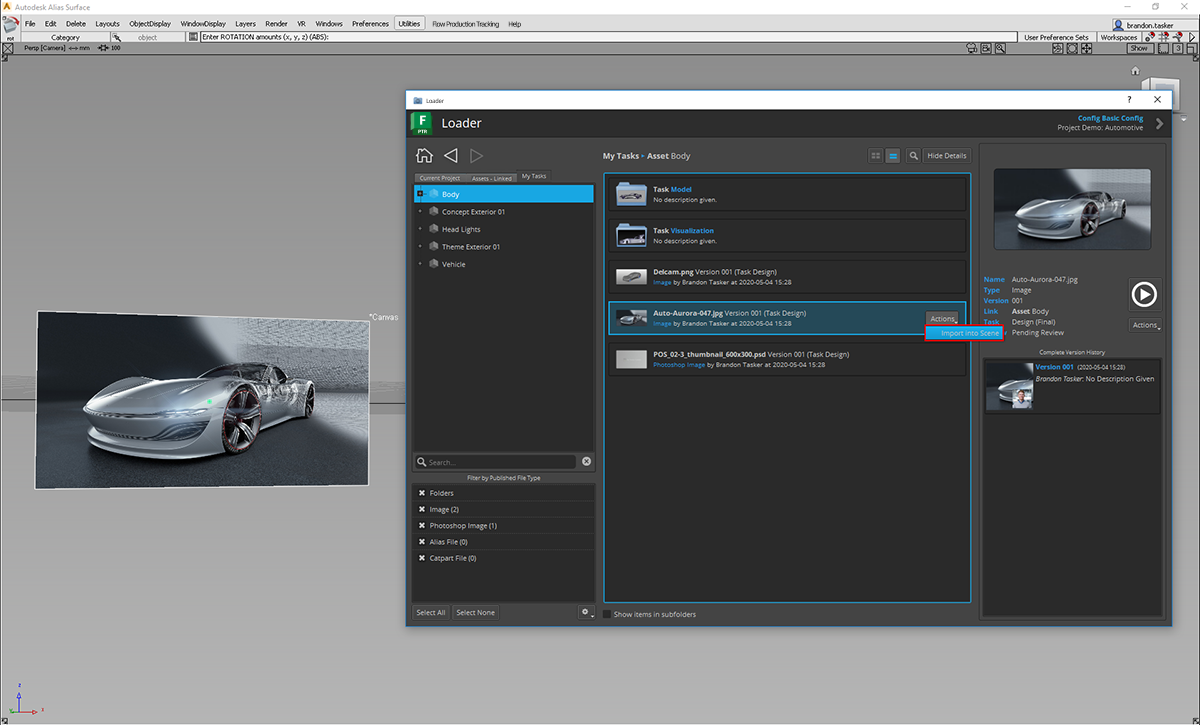Switch Loader to list view
The width and height of the screenshot is (1200, 725).
point(893,156)
